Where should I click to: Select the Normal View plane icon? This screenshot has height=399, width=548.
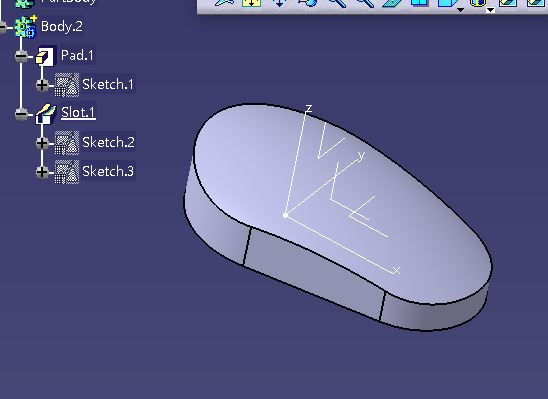point(391,3)
